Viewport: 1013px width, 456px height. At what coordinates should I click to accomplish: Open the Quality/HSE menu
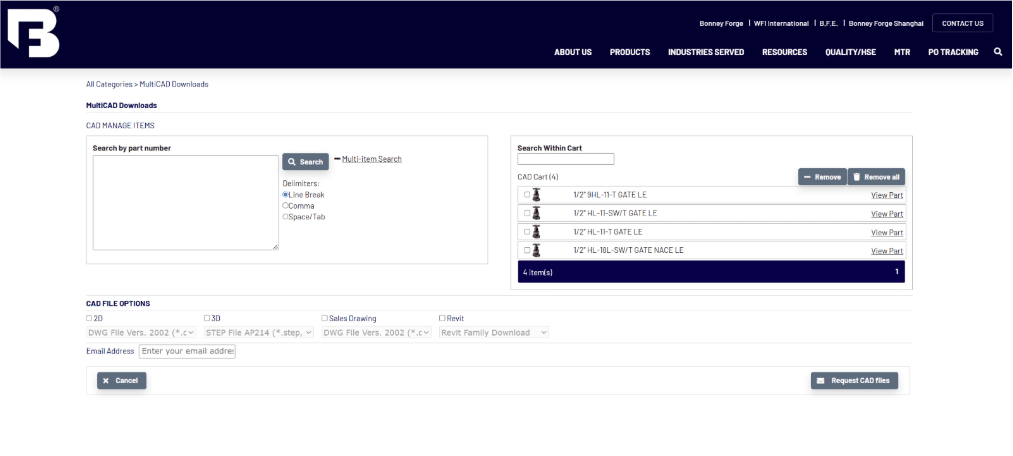click(851, 52)
